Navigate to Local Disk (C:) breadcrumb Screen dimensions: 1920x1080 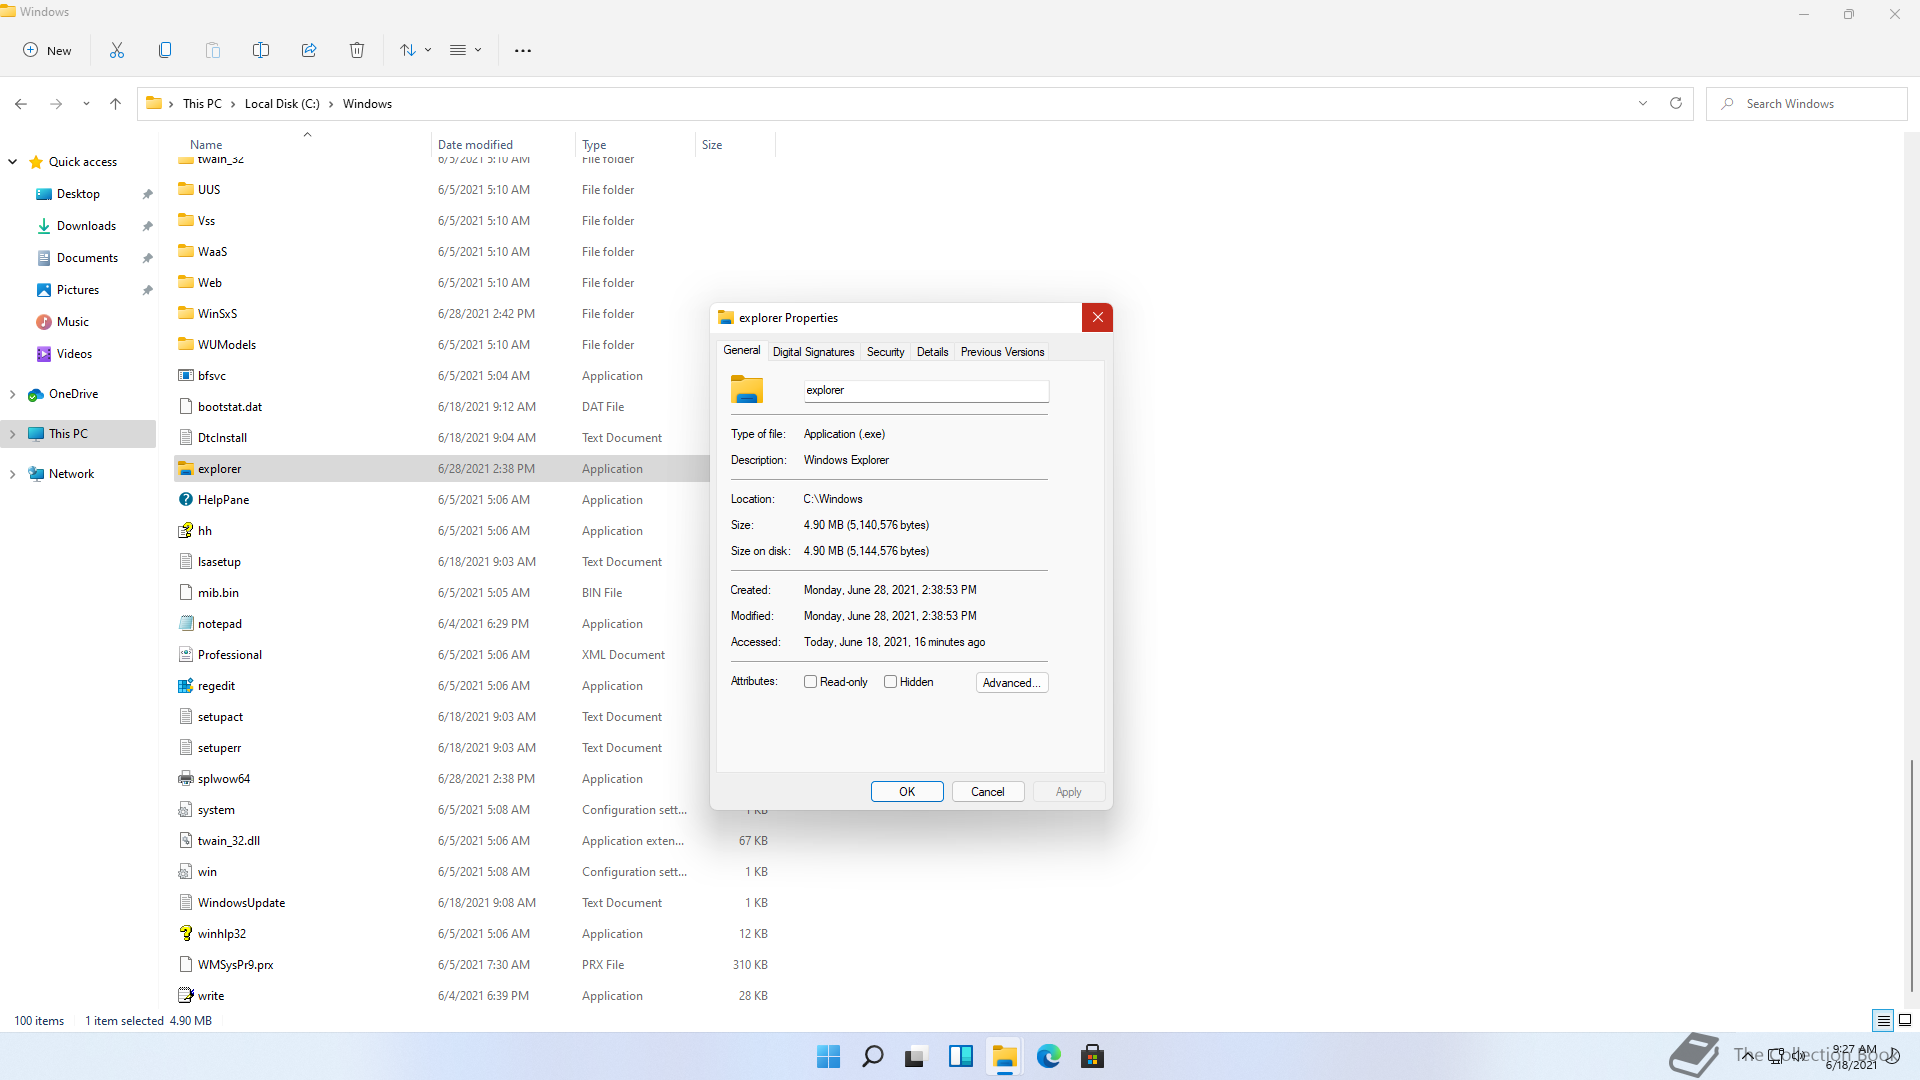282,104
